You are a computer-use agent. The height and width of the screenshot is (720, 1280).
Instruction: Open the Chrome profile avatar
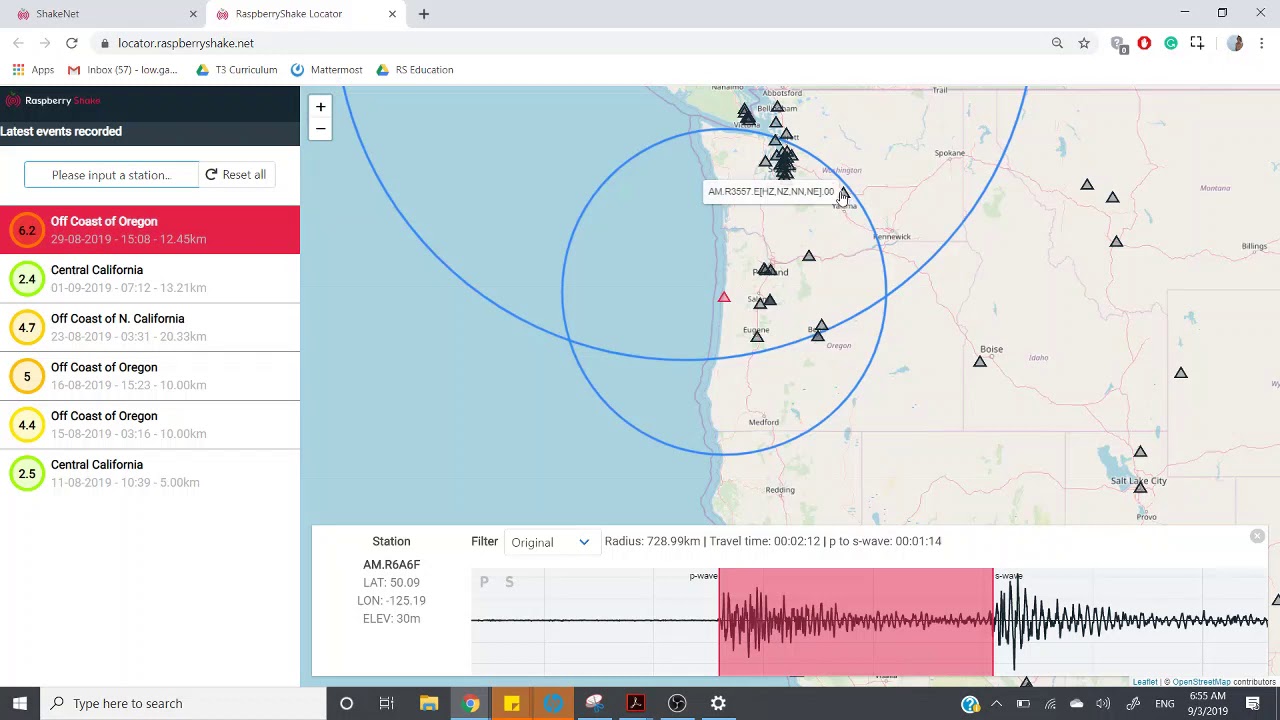tap(1235, 43)
